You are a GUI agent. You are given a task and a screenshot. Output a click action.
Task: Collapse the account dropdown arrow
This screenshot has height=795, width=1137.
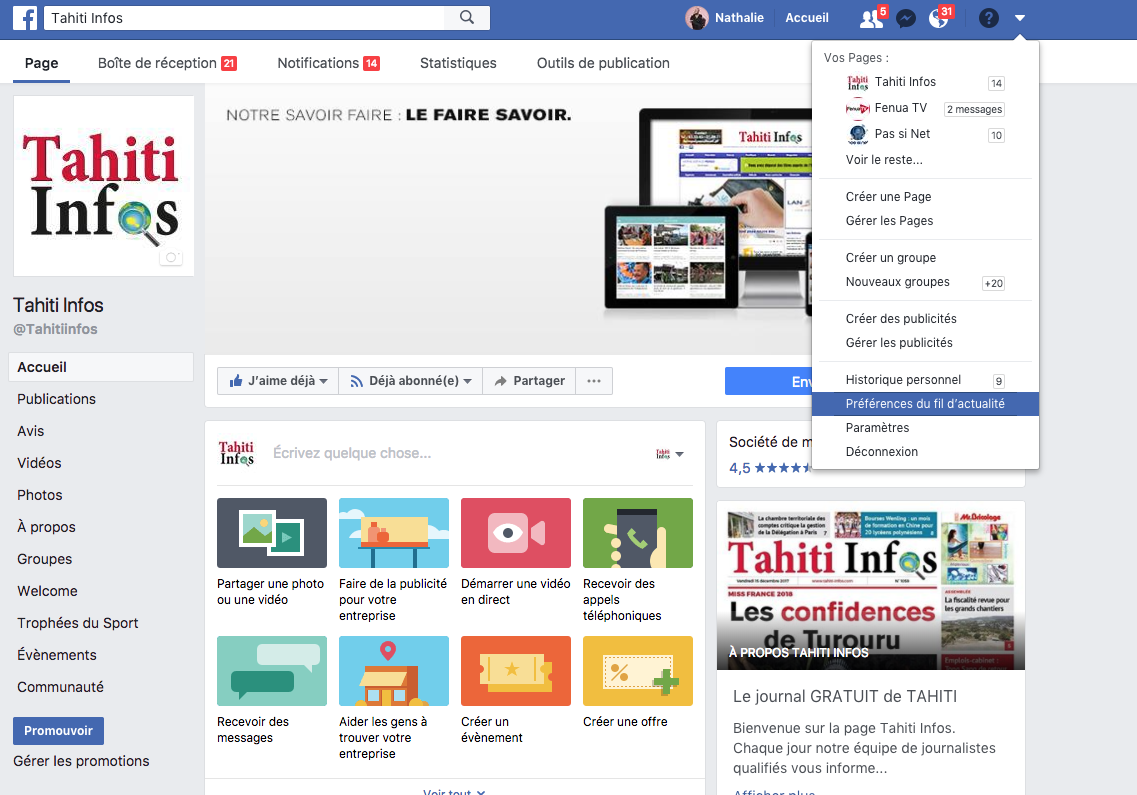pos(1020,18)
